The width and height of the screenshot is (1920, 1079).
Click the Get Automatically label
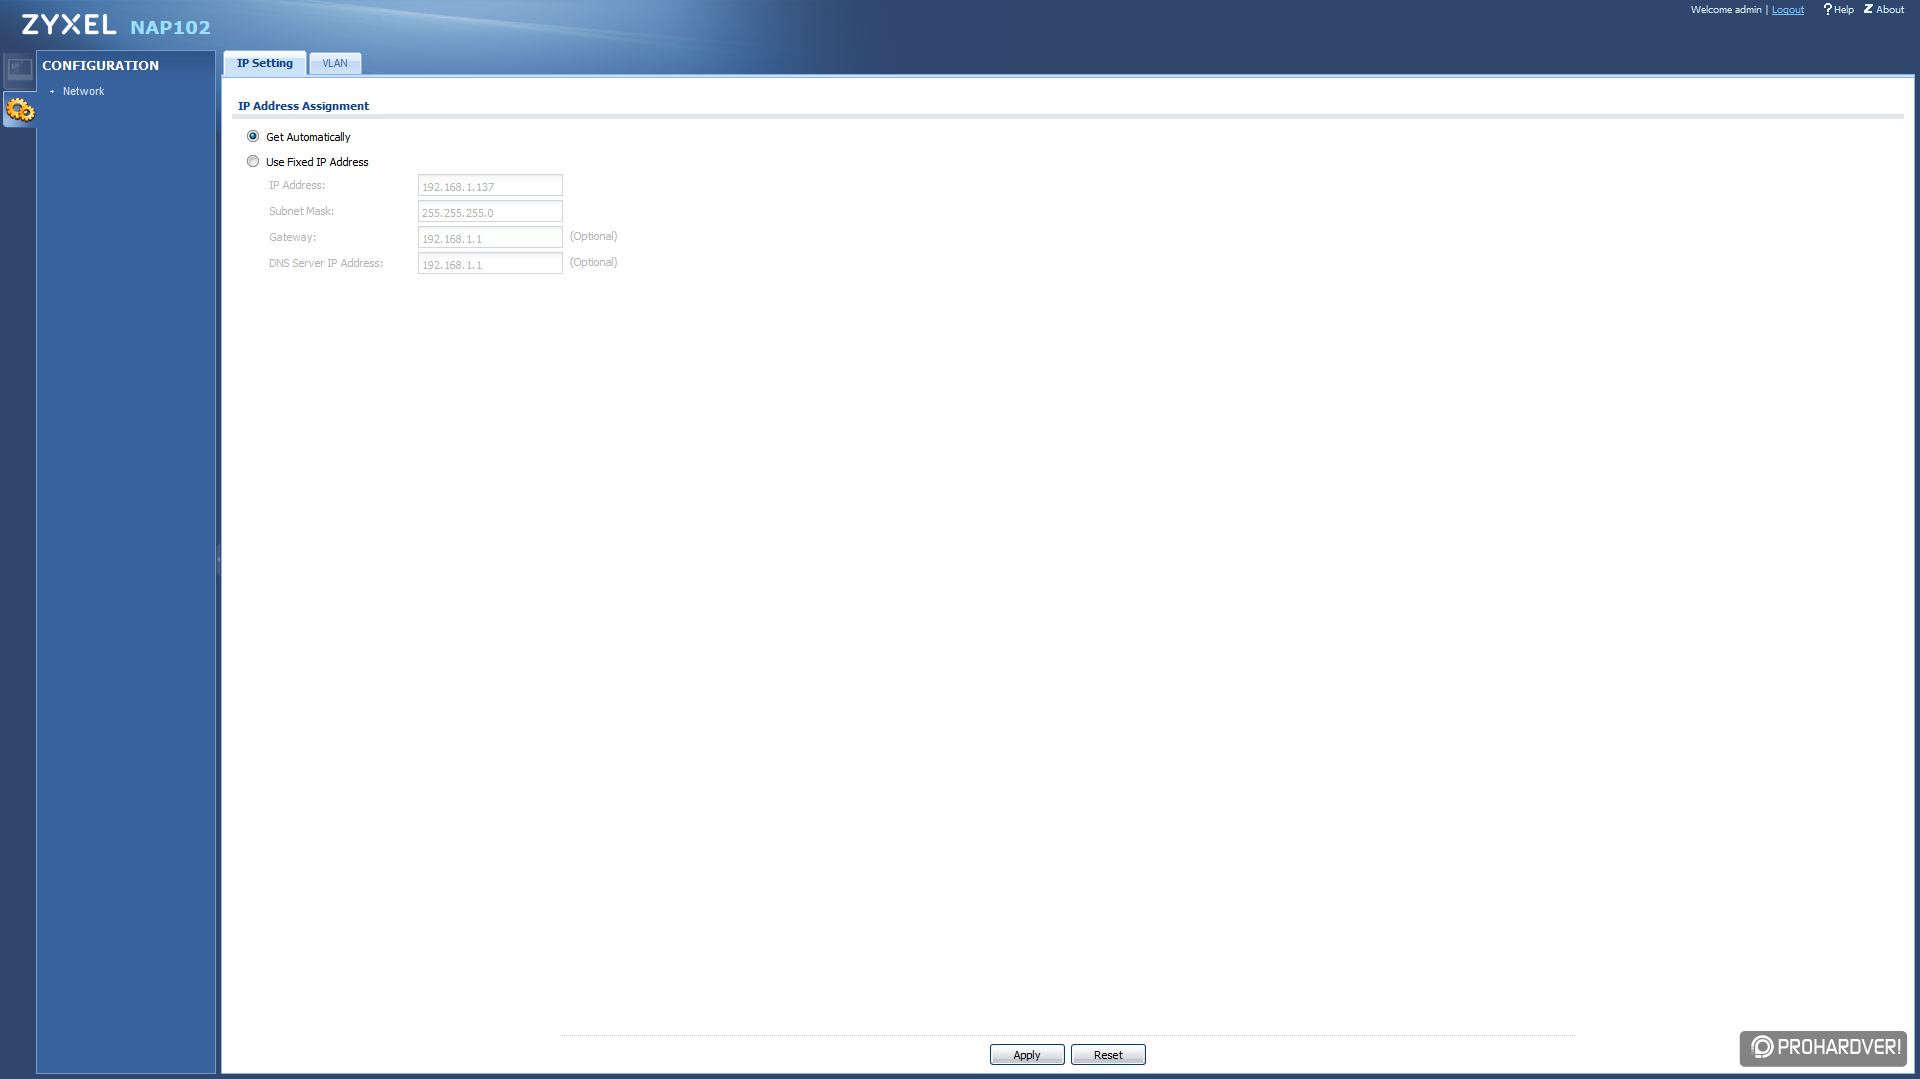point(308,137)
